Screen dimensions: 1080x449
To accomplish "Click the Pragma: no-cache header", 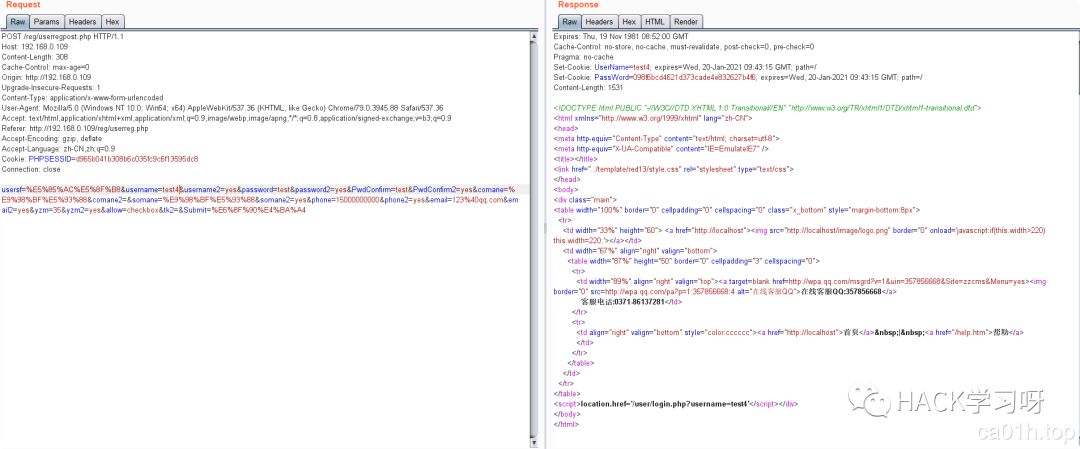I will (583, 56).
